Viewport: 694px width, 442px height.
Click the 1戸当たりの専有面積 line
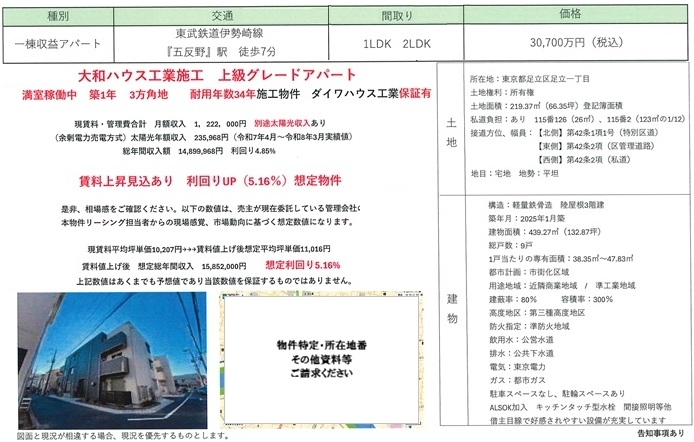pos(561,258)
